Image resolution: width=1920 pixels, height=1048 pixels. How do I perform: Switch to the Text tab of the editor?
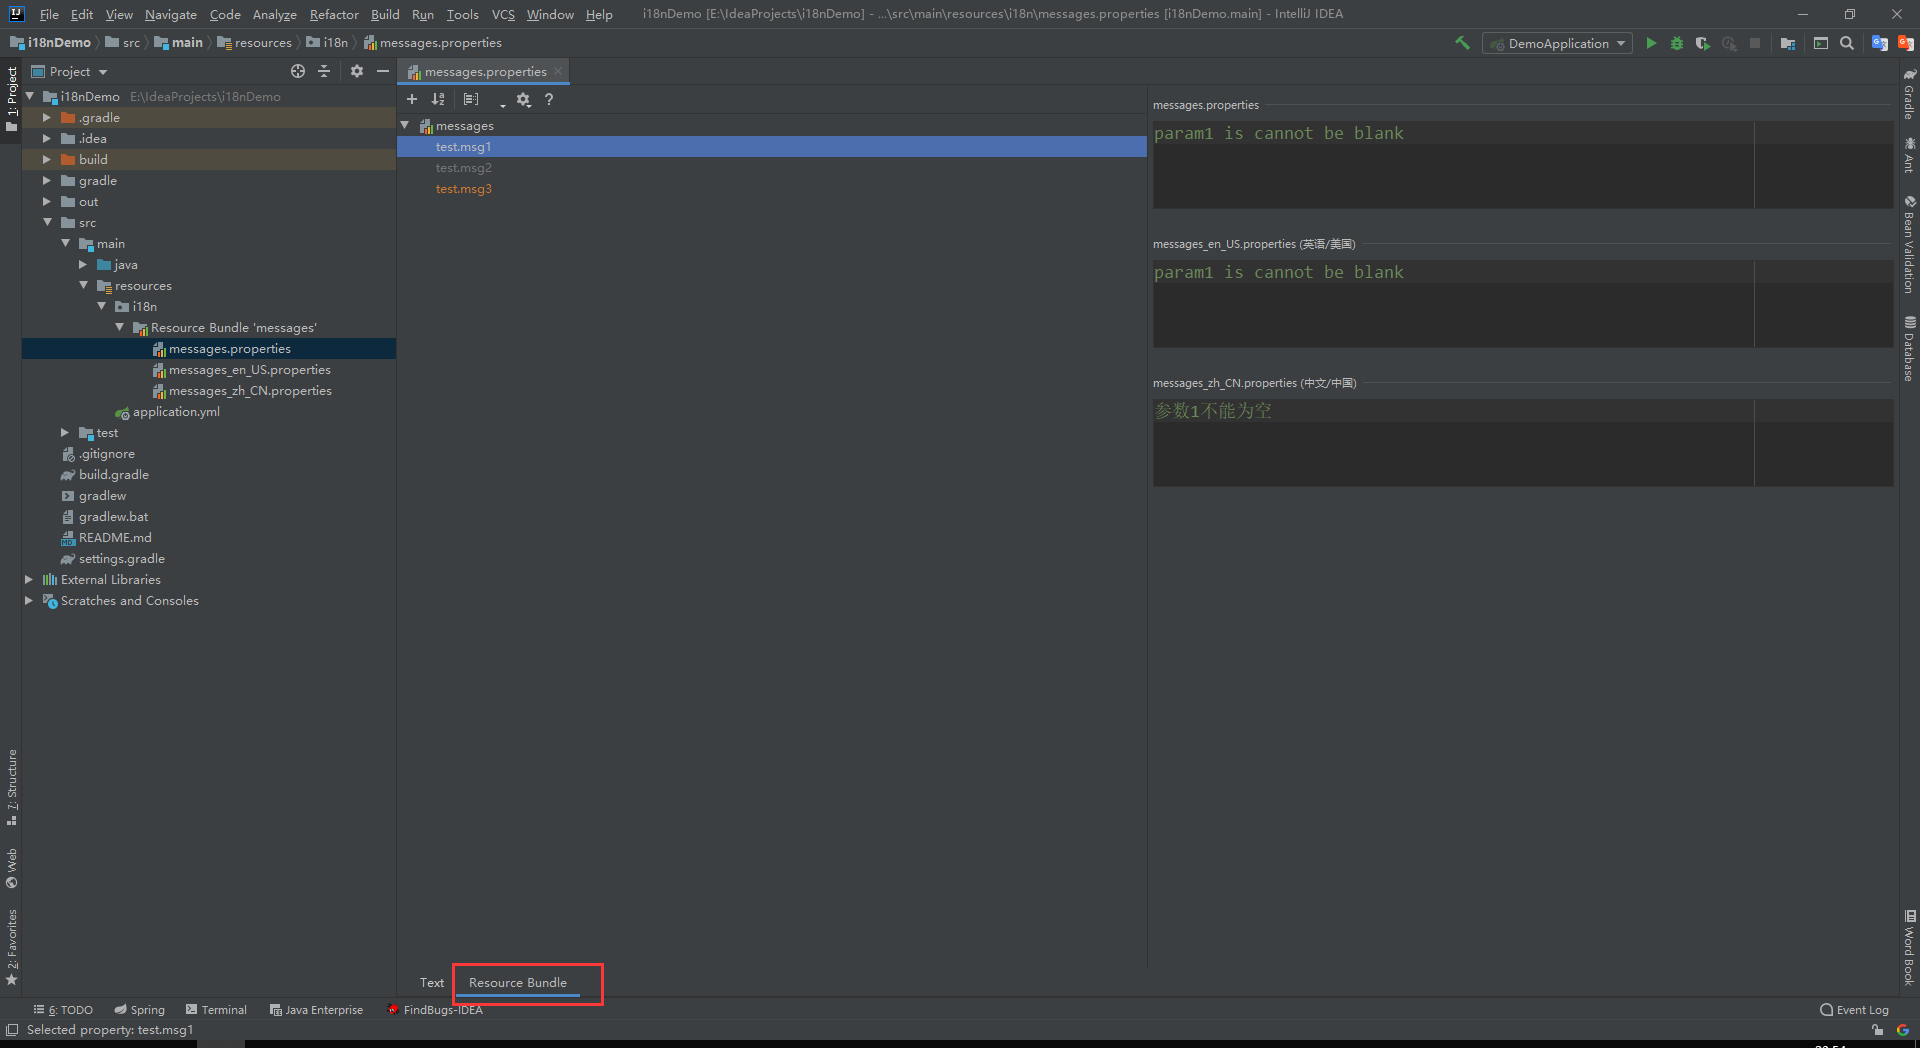[x=431, y=982]
